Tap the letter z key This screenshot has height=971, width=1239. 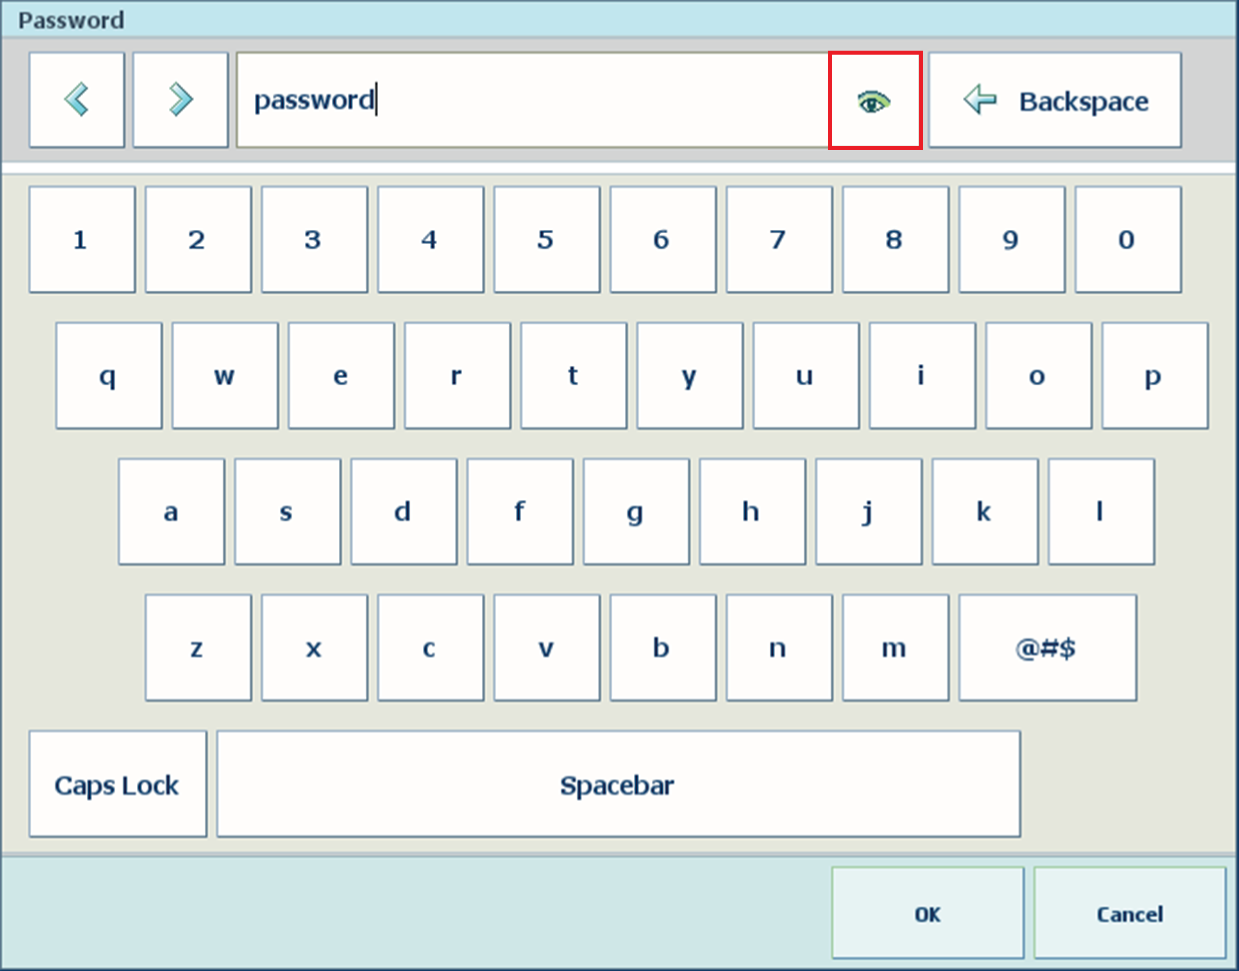pyautogui.click(x=197, y=648)
